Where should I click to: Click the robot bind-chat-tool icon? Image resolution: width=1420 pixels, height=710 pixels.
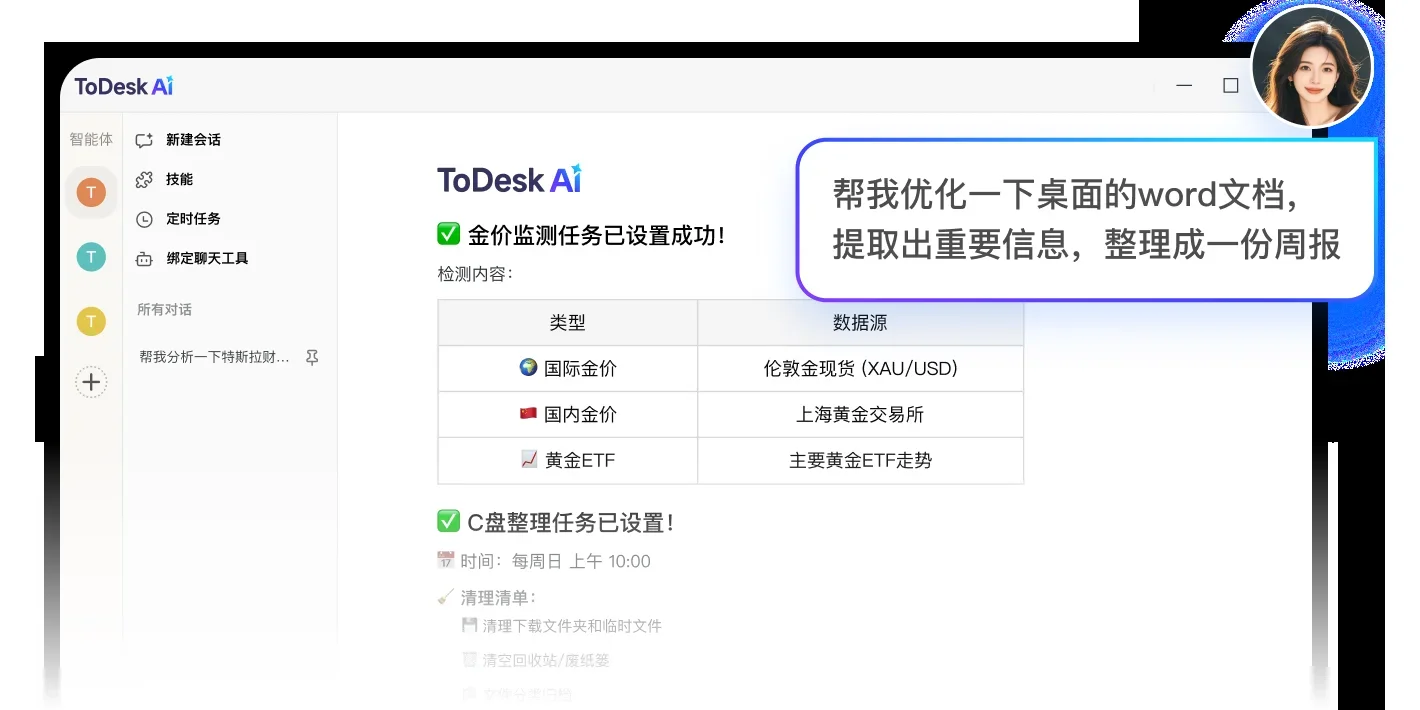click(144, 259)
